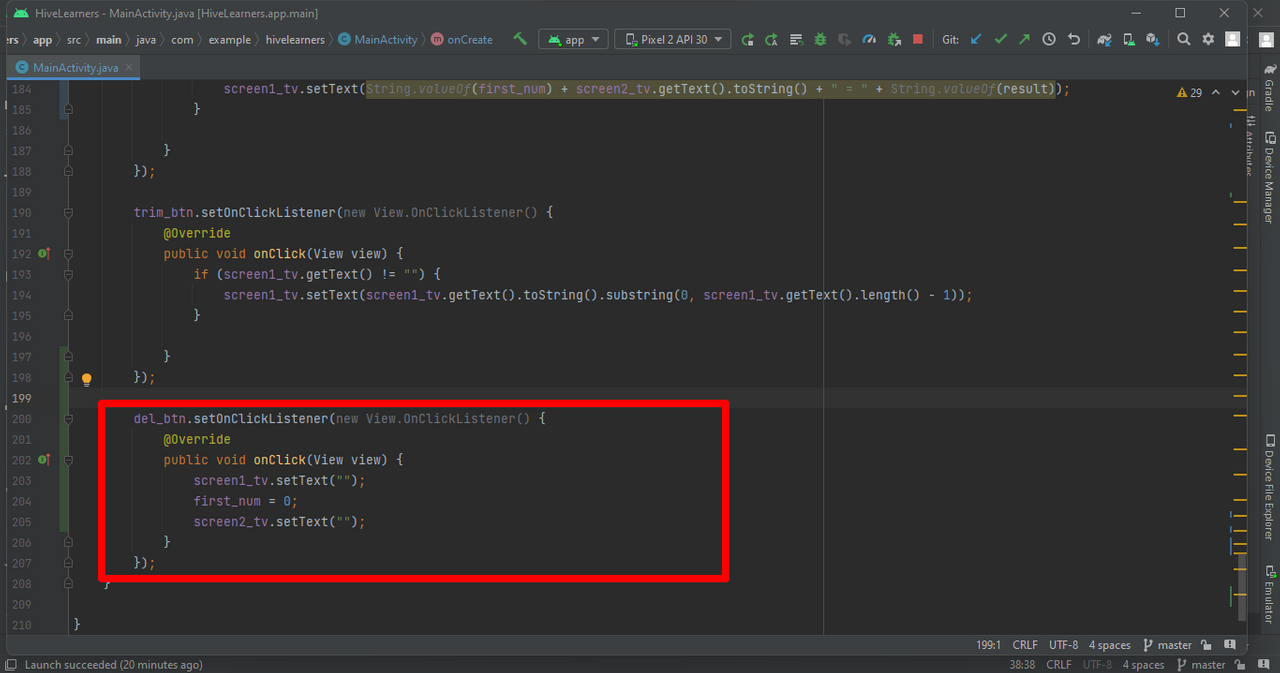Open the Device Manager side panel
This screenshot has width=1280, height=673.
[x=1269, y=178]
